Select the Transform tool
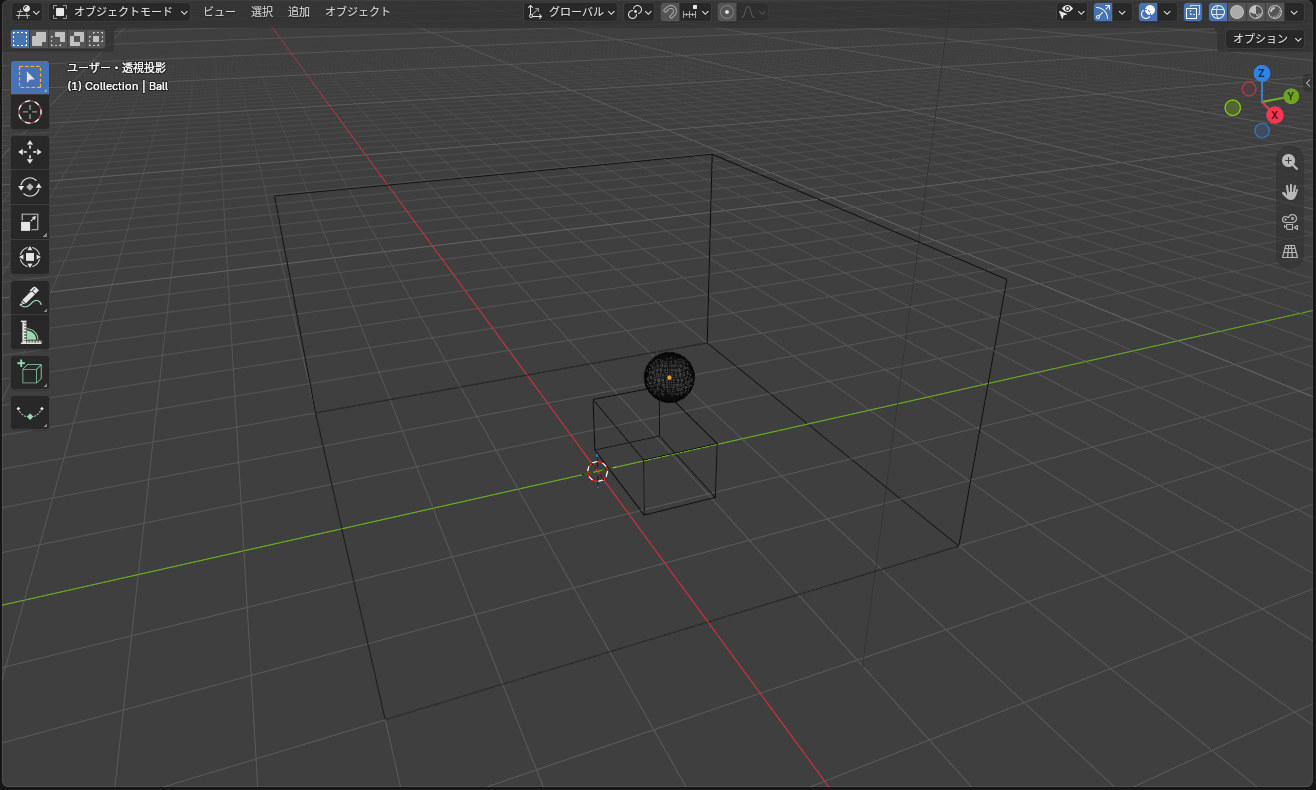Viewport: 1316px width, 790px height. [x=30, y=258]
